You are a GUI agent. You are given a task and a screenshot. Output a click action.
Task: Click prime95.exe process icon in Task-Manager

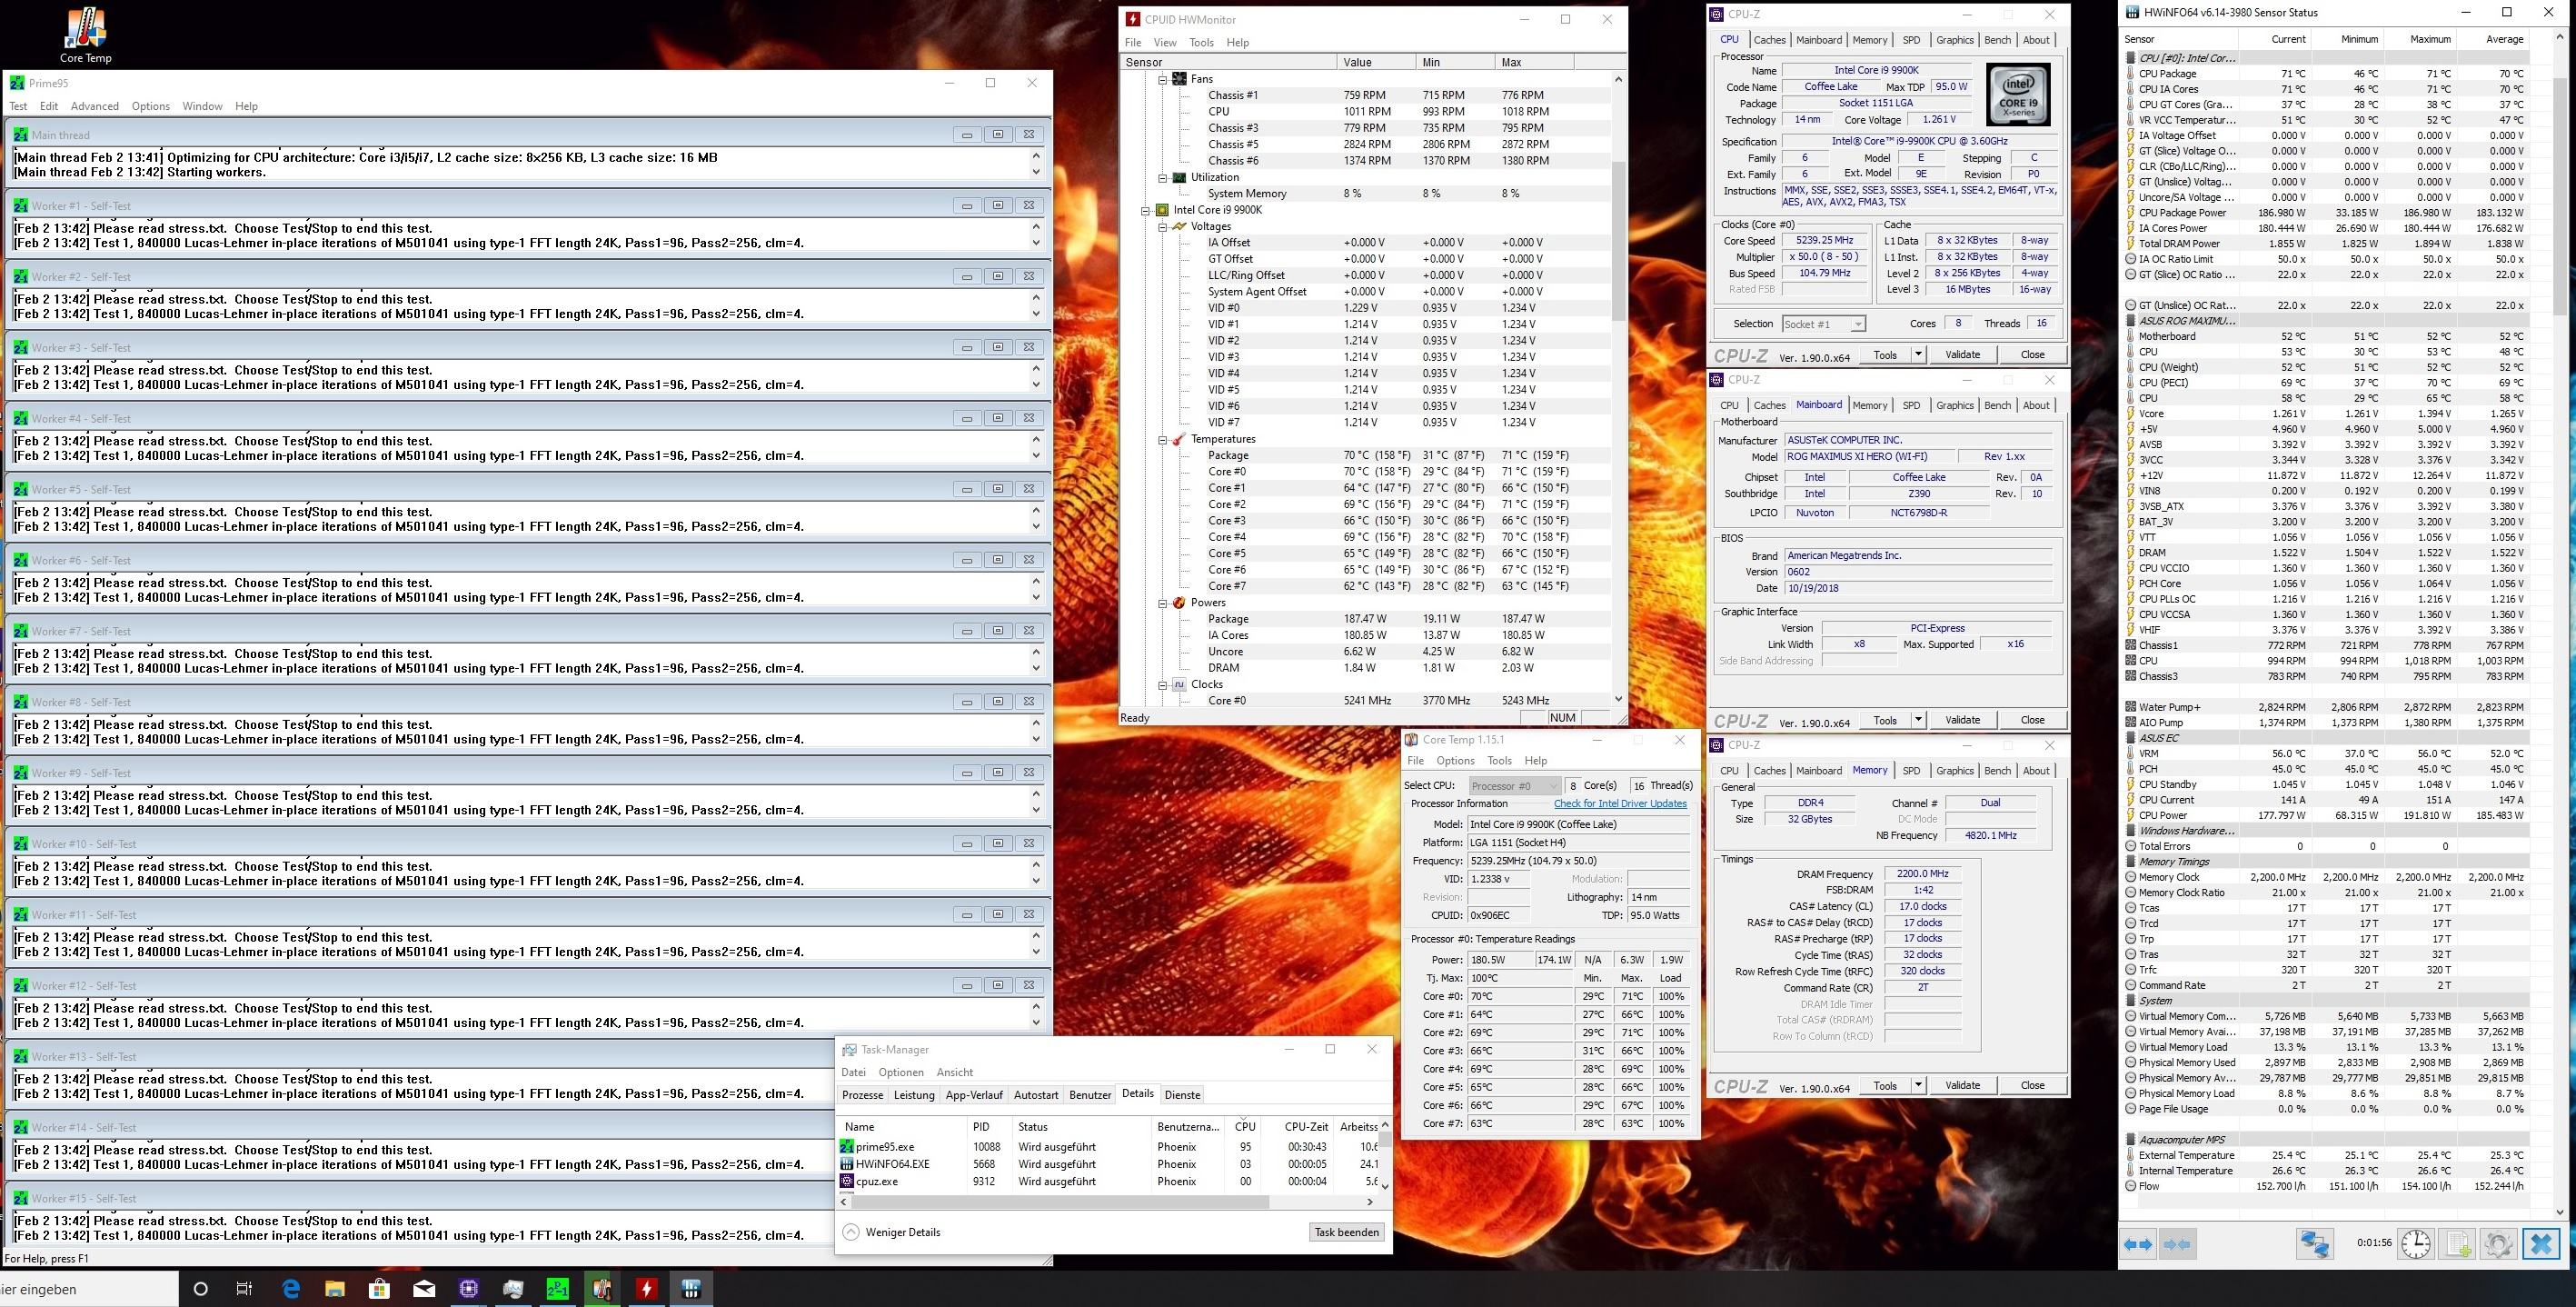click(x=847, y=1147)
